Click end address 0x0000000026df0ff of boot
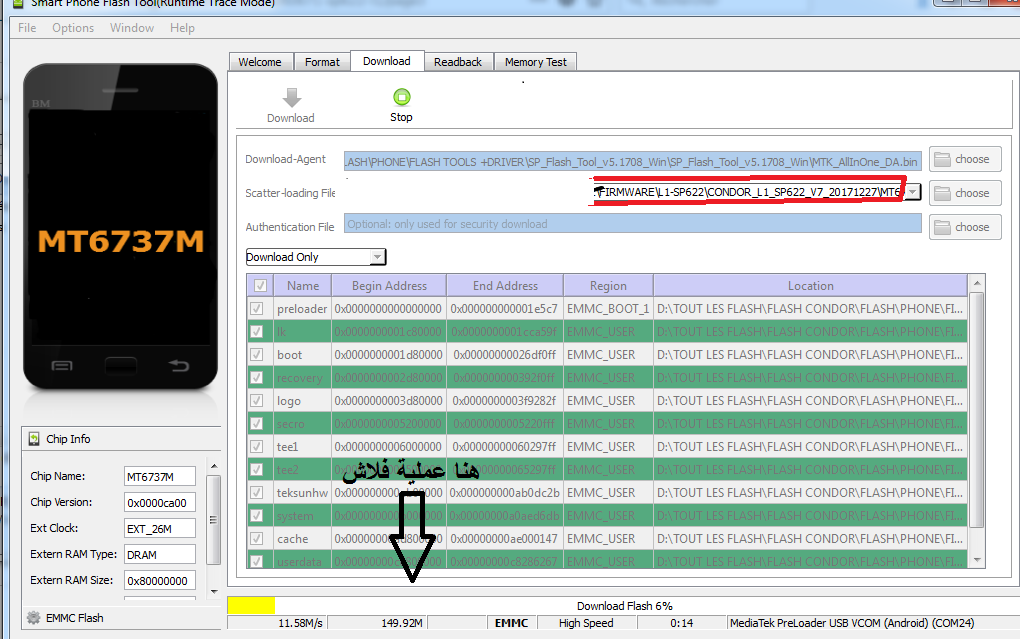The height and width of the screenshot is (639, 1020). [x=505, y=355]
